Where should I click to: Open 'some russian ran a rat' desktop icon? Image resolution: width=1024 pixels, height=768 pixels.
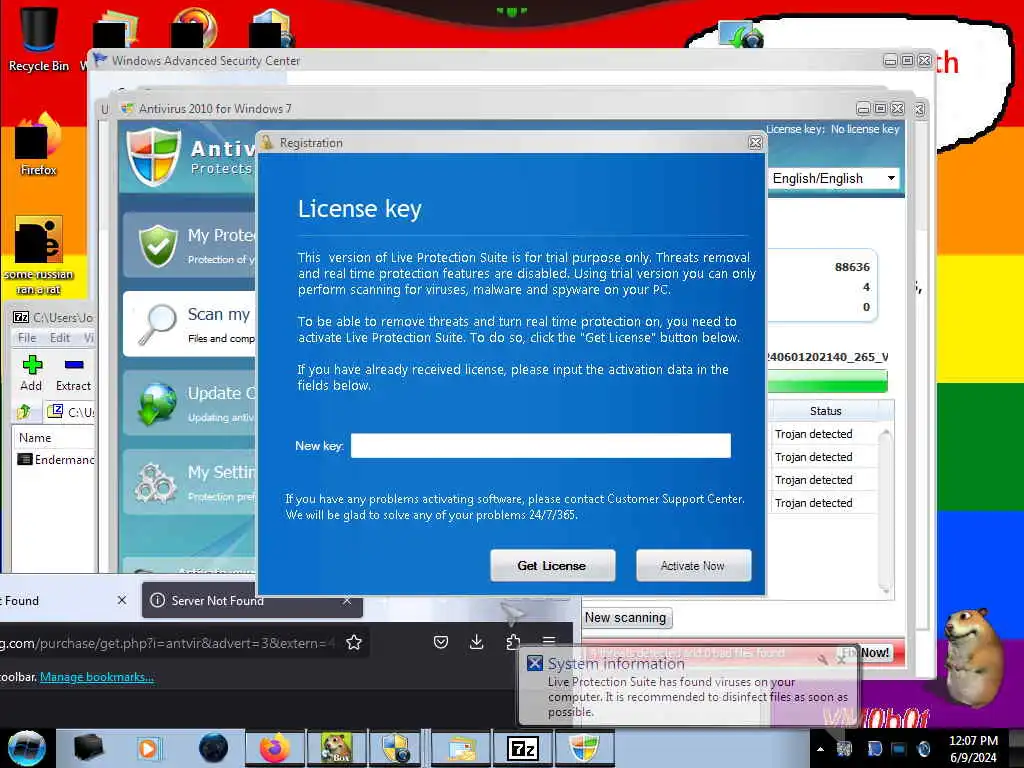pyautogui.click(x=39, y=255)
